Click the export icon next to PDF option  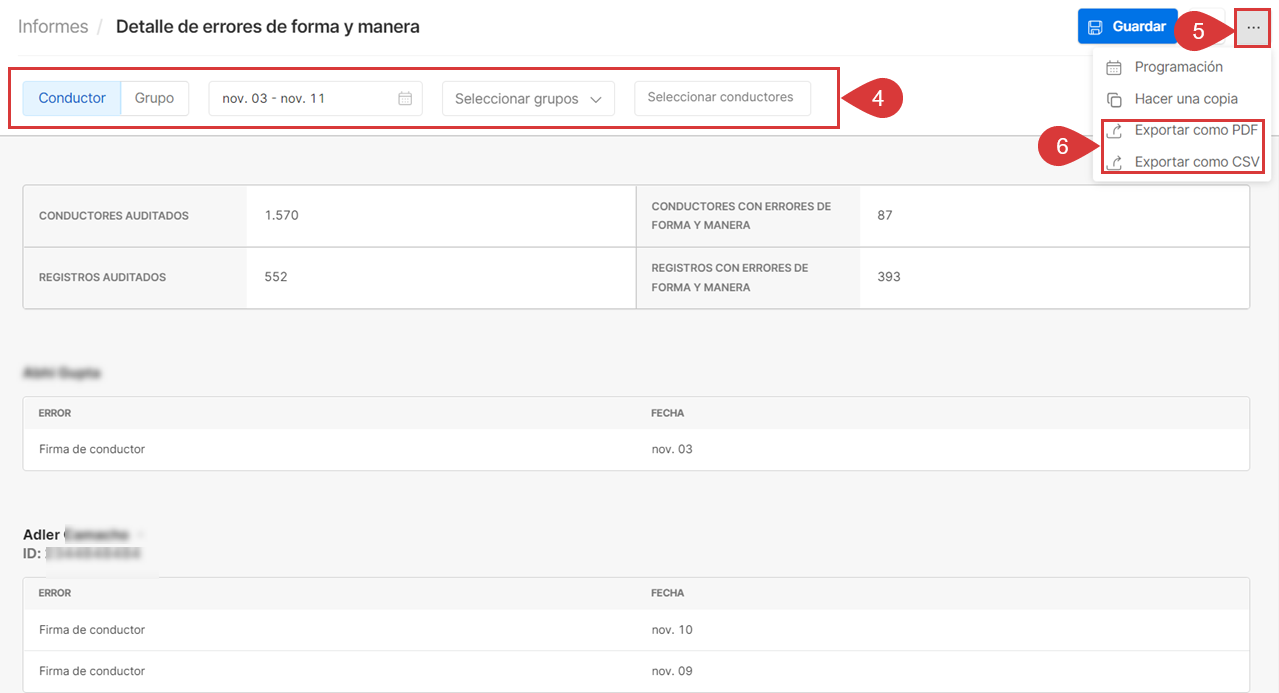[x=1114, y=131]
